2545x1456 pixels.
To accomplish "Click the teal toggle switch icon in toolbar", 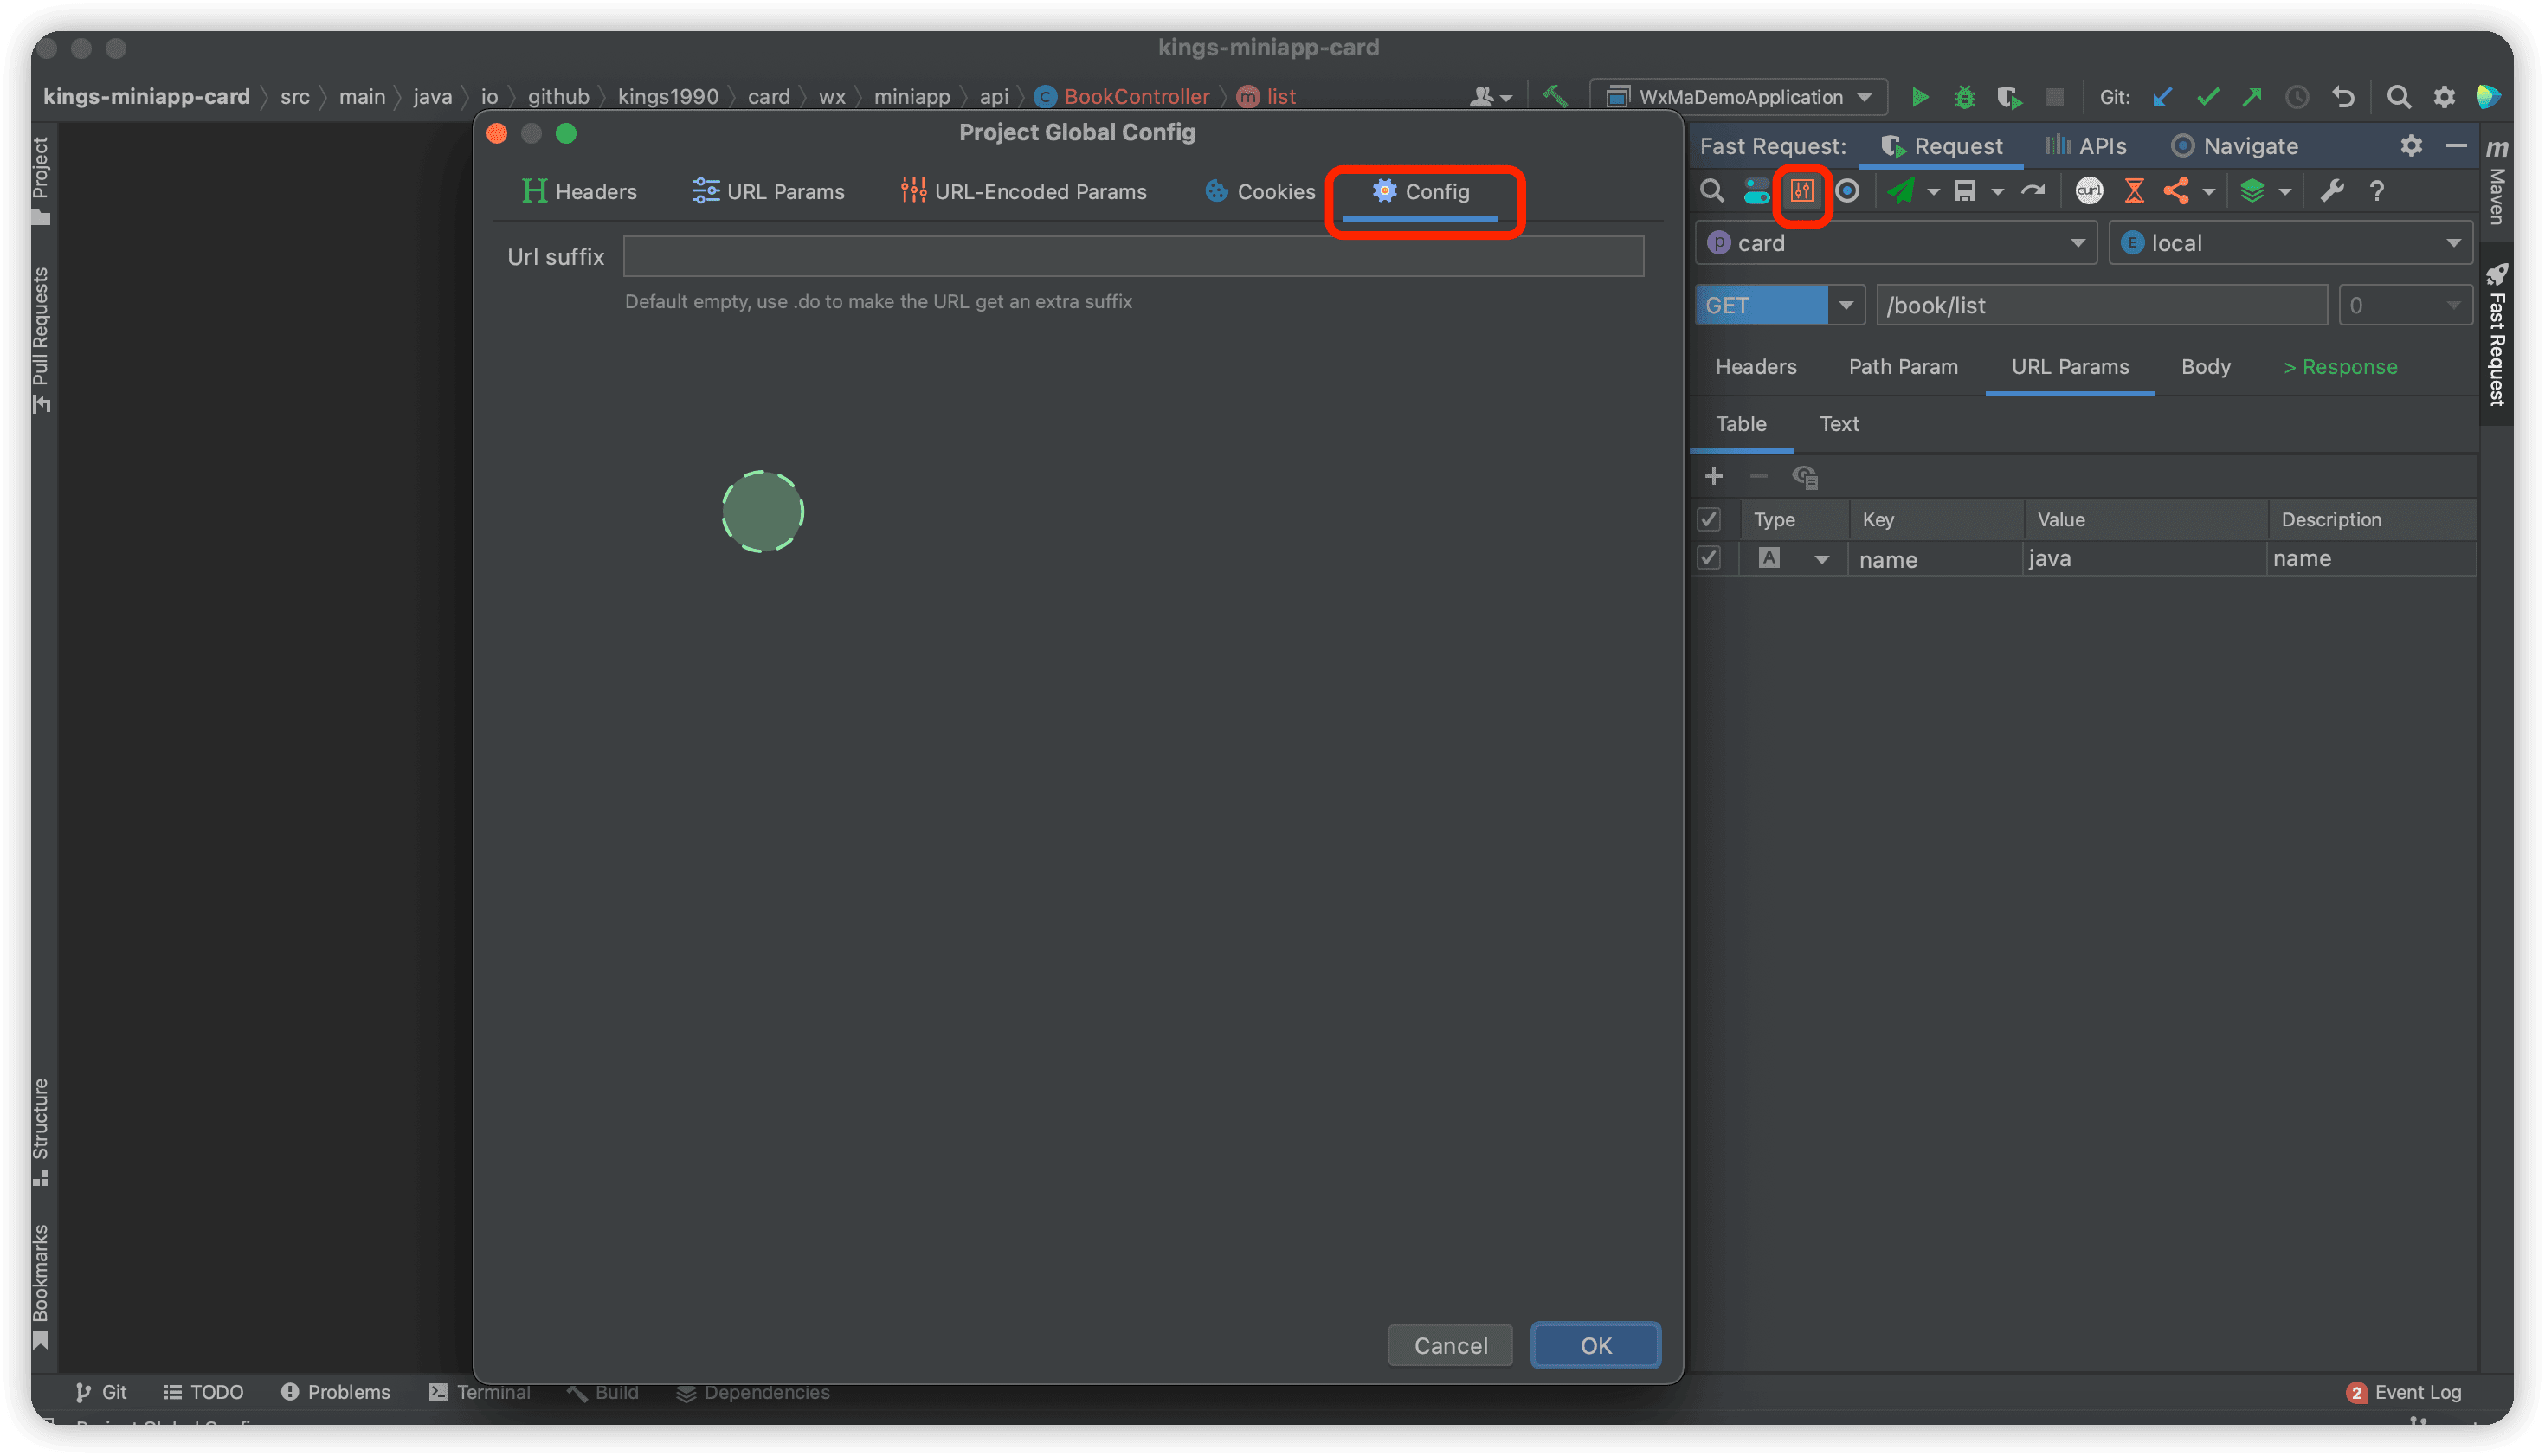I will (1756, 191).
